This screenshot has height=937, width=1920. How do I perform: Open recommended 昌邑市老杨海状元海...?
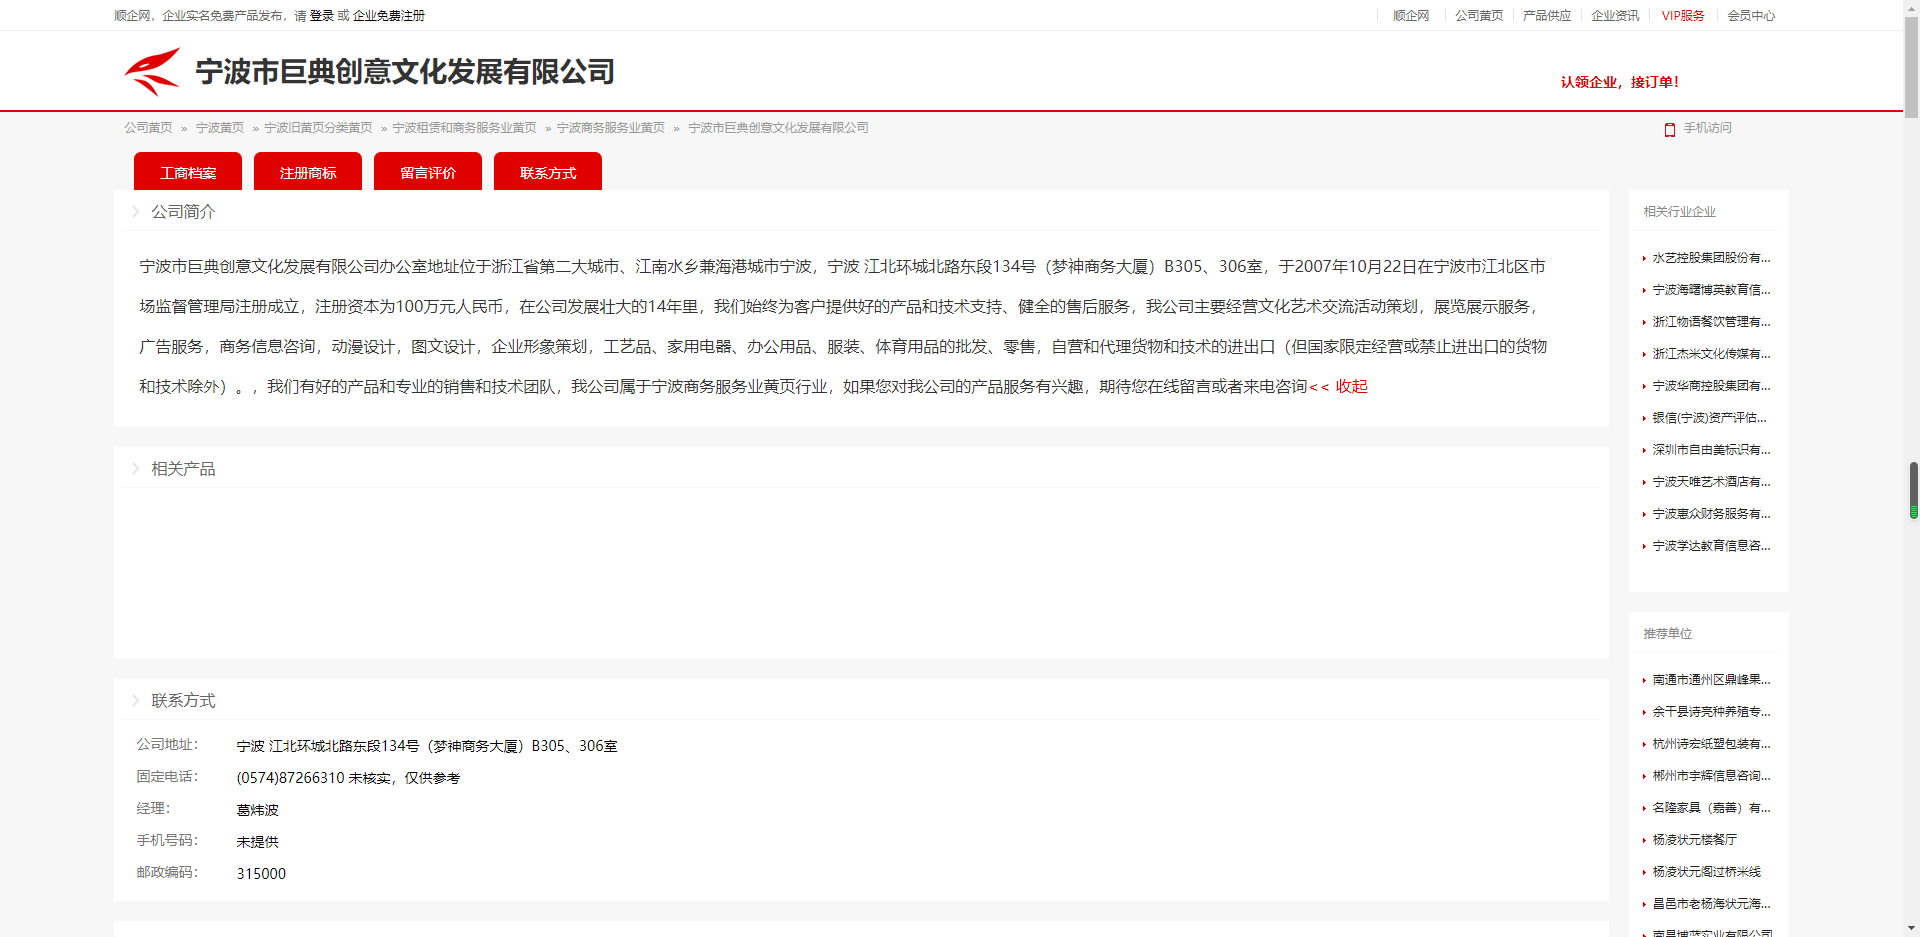coord(1711,904)
